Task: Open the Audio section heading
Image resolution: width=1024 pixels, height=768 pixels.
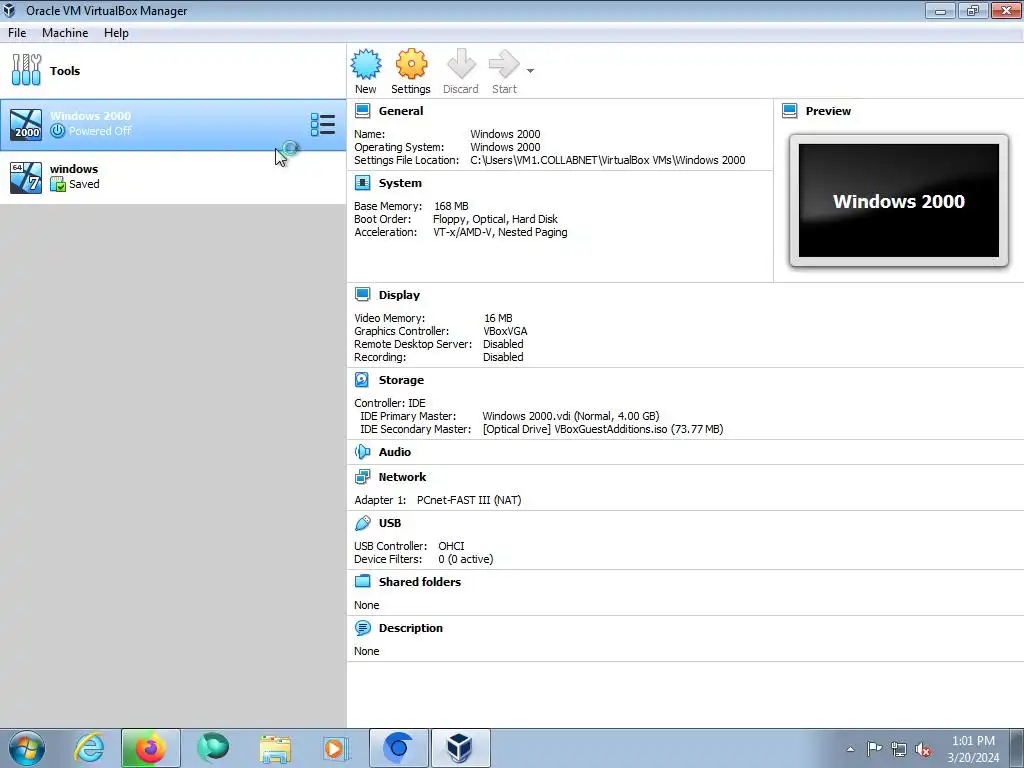Action: (x=394, y=452)
